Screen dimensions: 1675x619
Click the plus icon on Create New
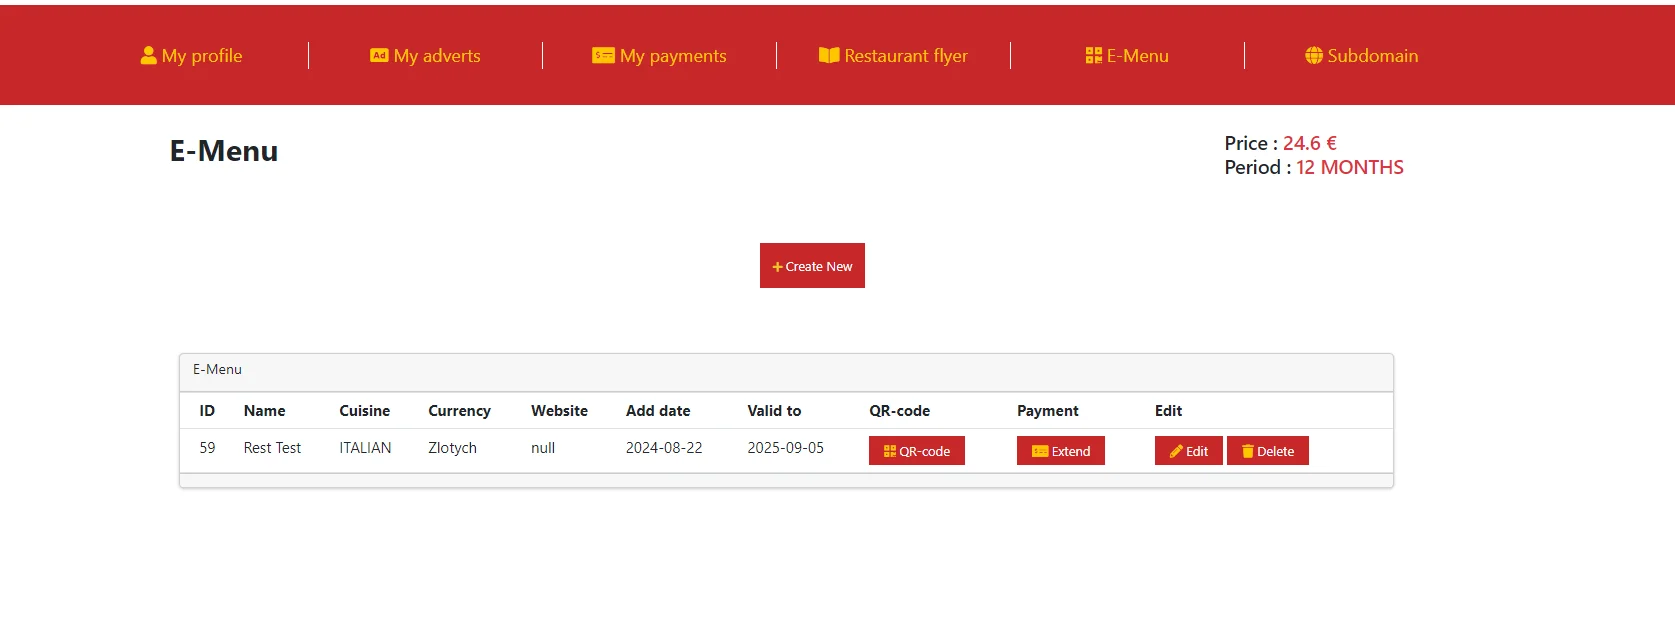(777, 267)
